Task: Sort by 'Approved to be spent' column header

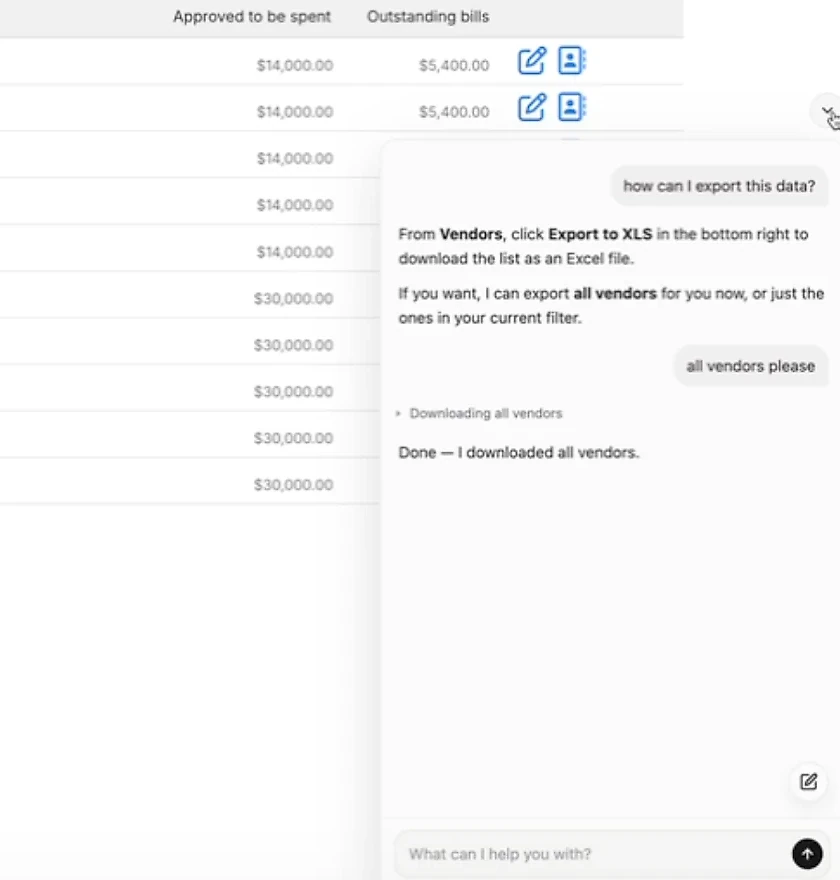Action: [251, 17]
